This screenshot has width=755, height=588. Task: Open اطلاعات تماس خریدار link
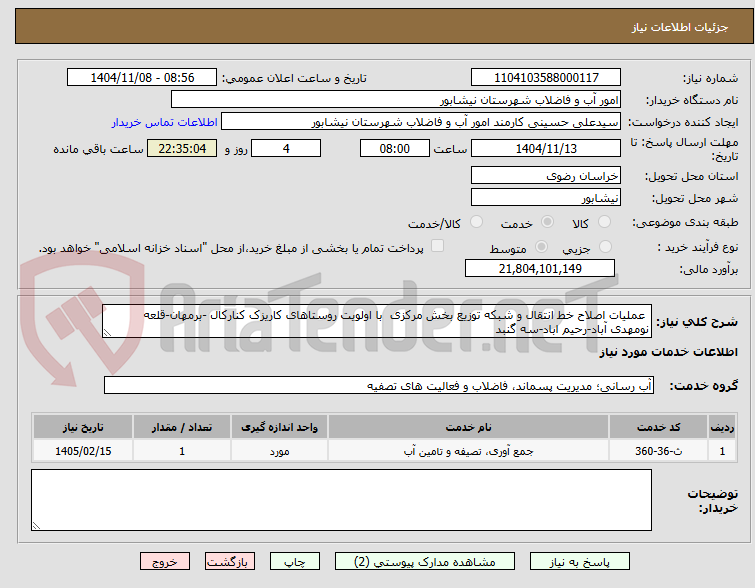(165, 122)
